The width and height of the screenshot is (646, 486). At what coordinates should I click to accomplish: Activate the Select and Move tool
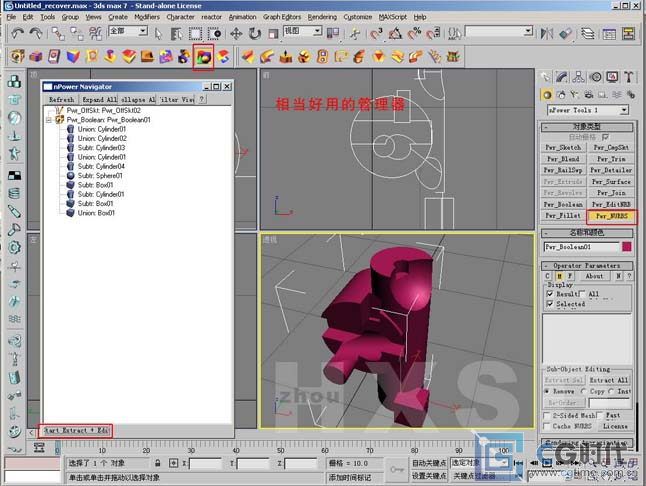(x=236, y=33)
